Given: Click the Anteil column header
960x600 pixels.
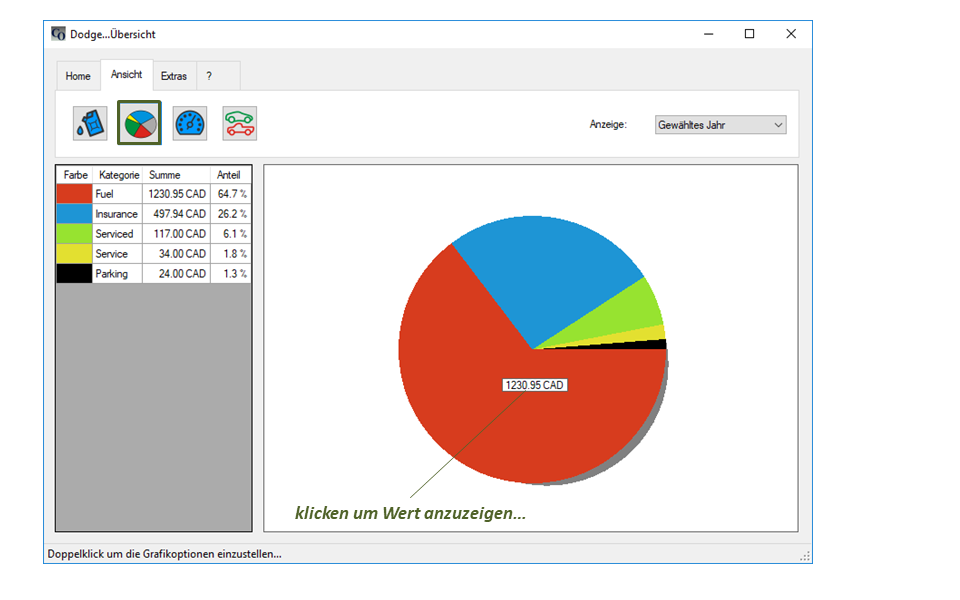Looking at the screenshot, I should tap(230, 175).
